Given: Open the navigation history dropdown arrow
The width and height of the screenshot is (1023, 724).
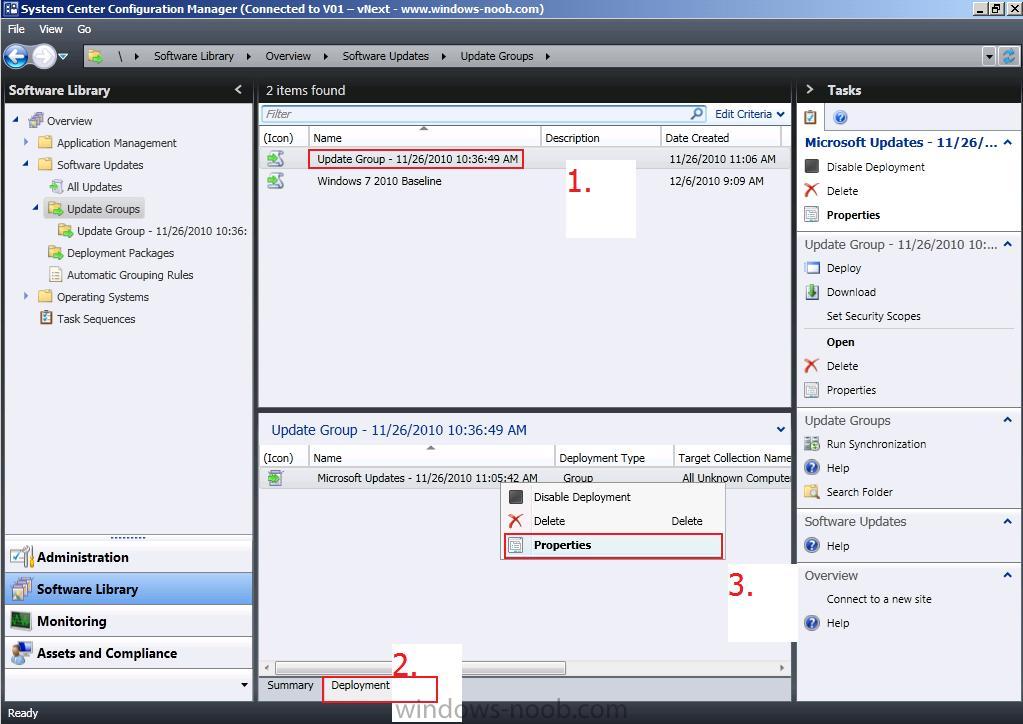Looking at the screenshot, I should [x=63, y=57].
